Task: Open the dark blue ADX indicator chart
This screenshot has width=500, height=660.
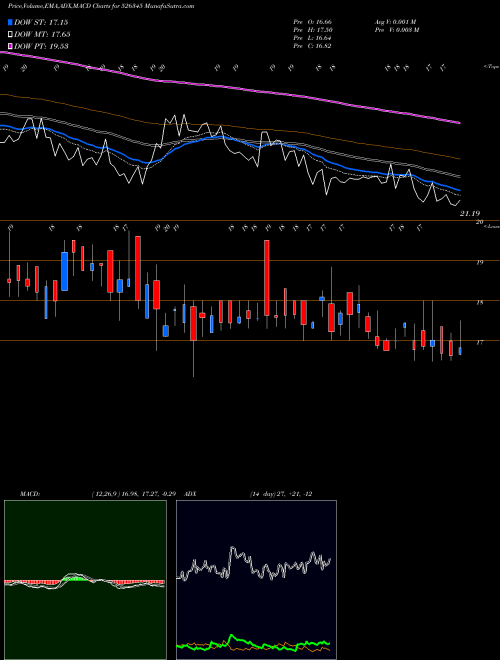Action: (x=256, y=580)
